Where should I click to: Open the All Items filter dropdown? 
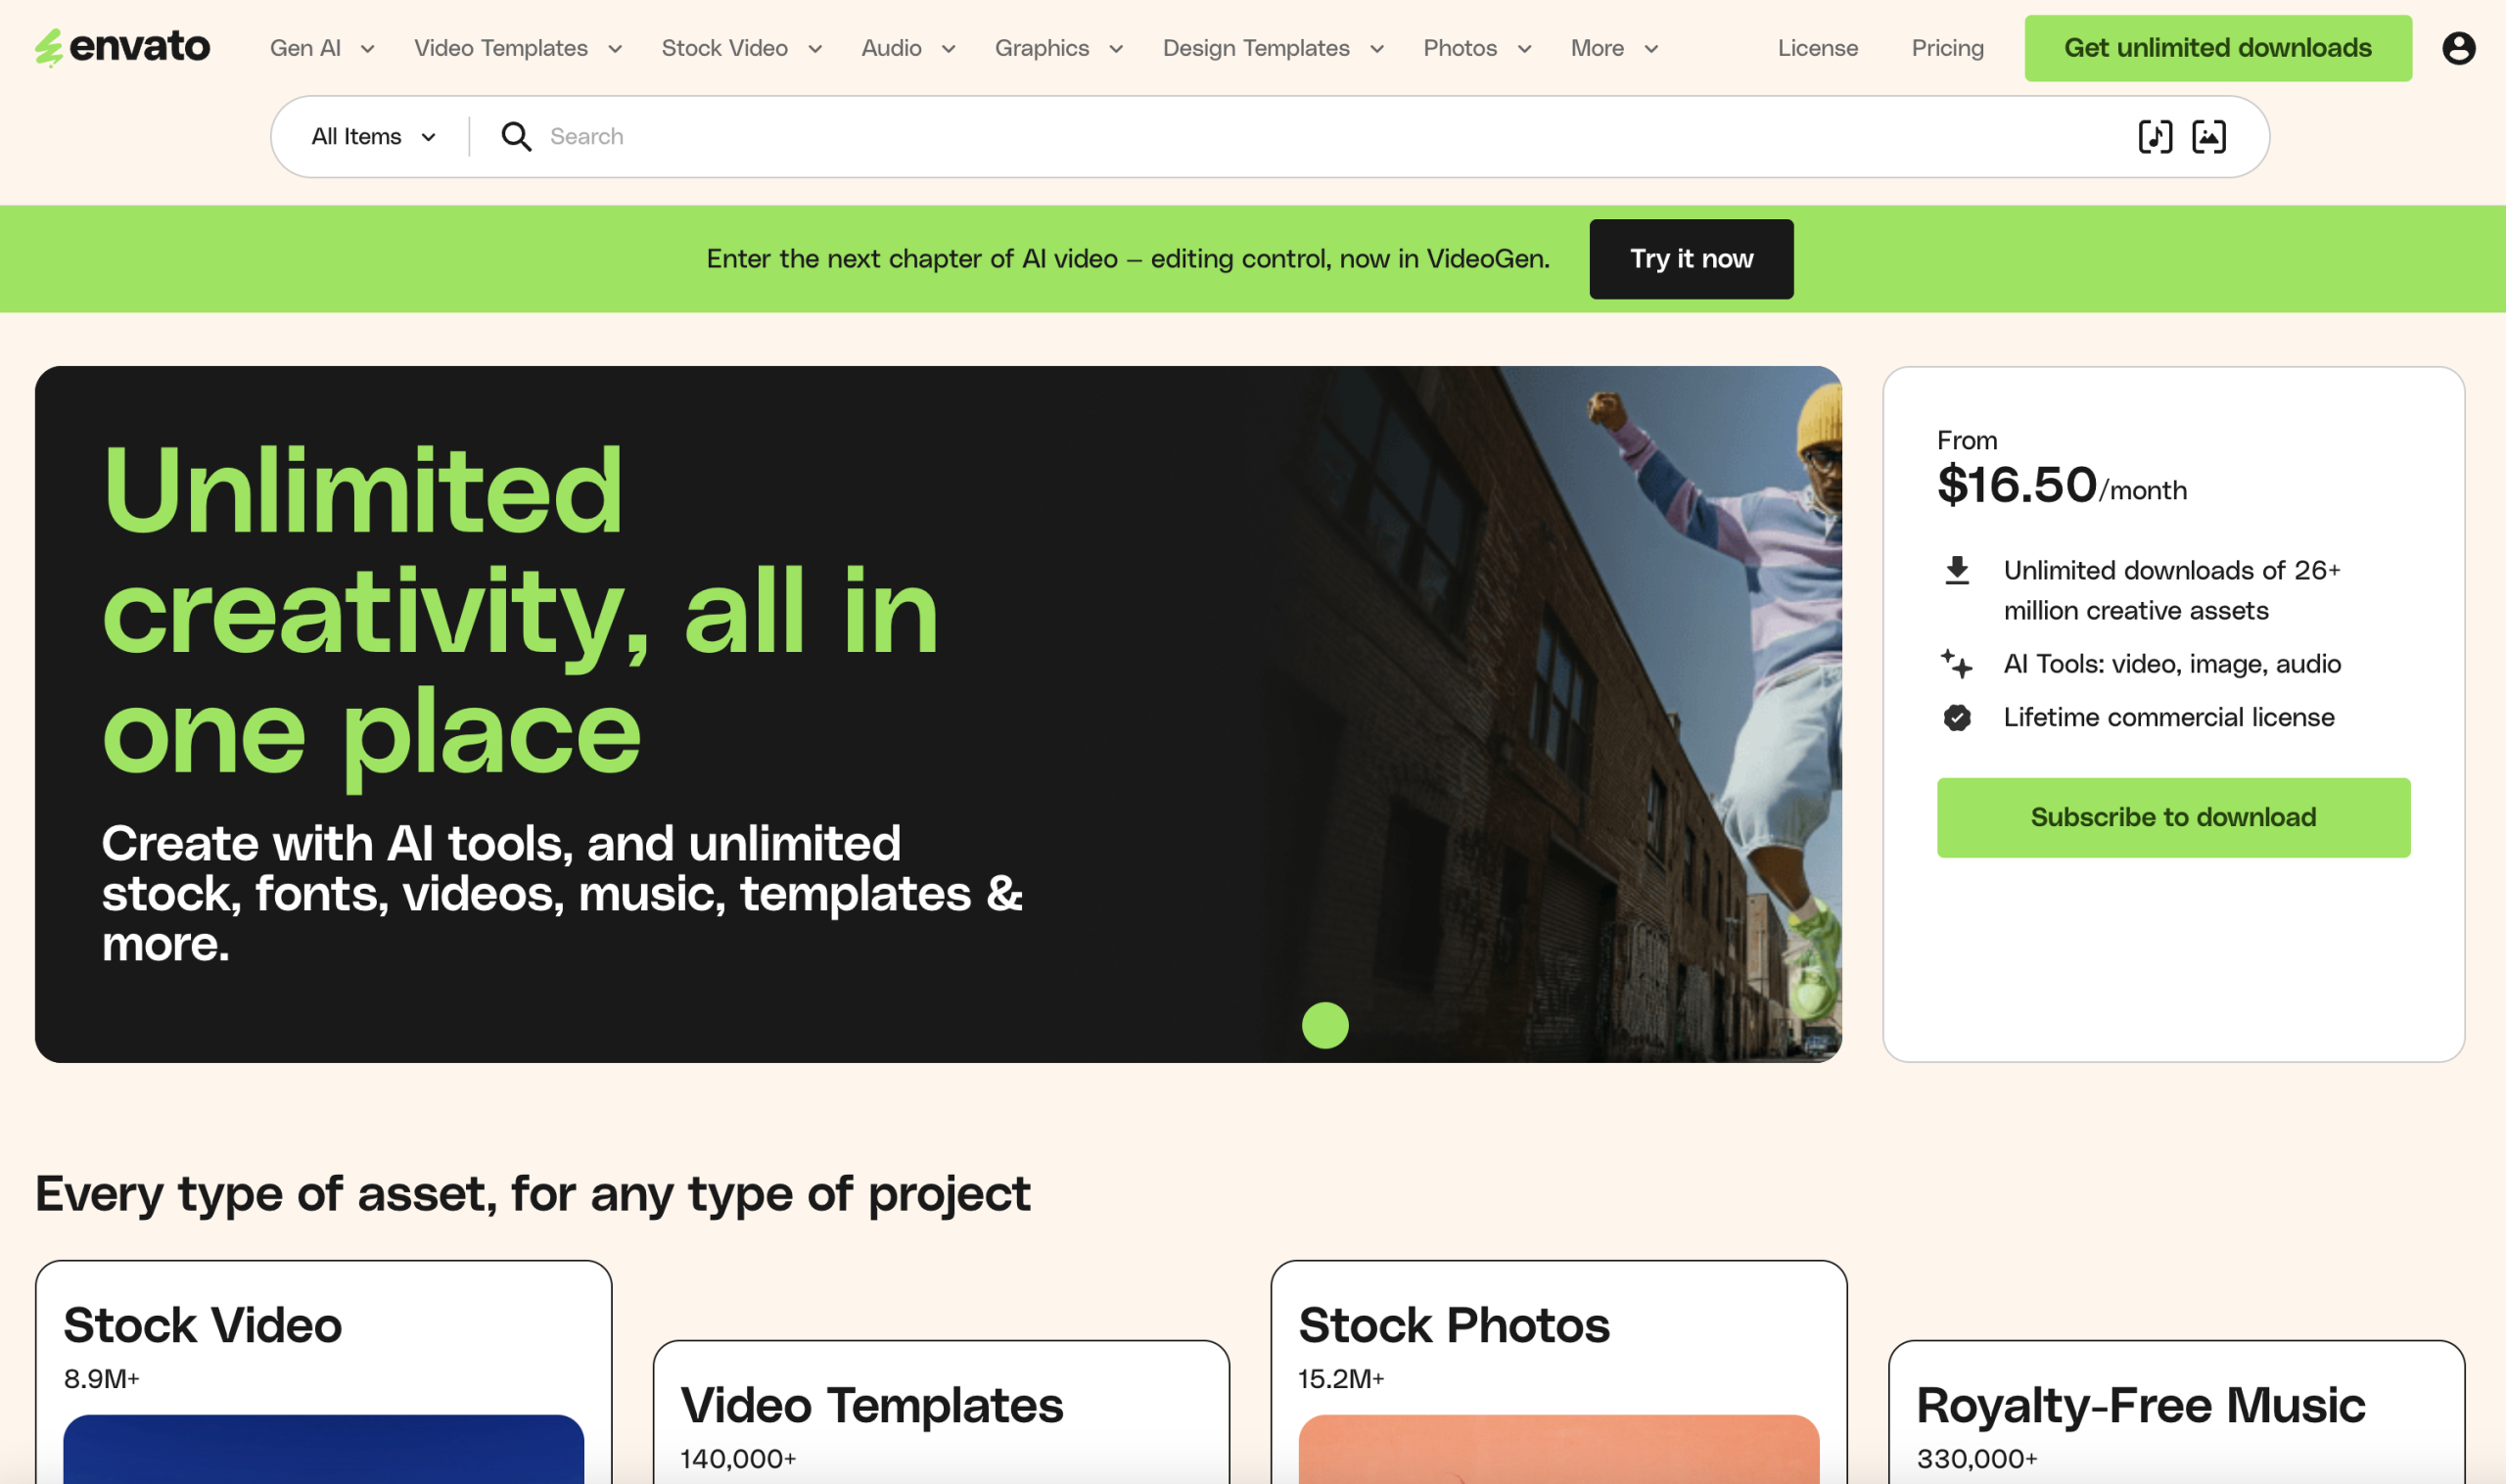coord(373,137)
